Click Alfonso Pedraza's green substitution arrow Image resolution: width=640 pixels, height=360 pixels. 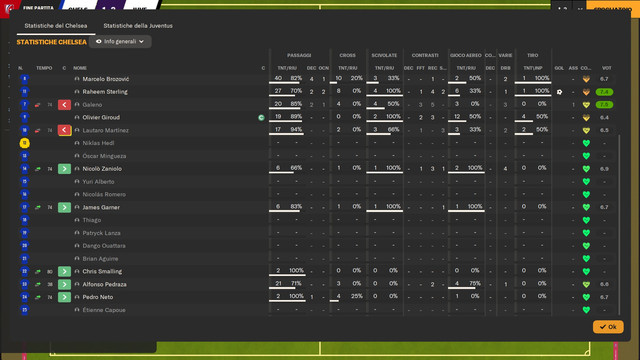tap(64, 284)
